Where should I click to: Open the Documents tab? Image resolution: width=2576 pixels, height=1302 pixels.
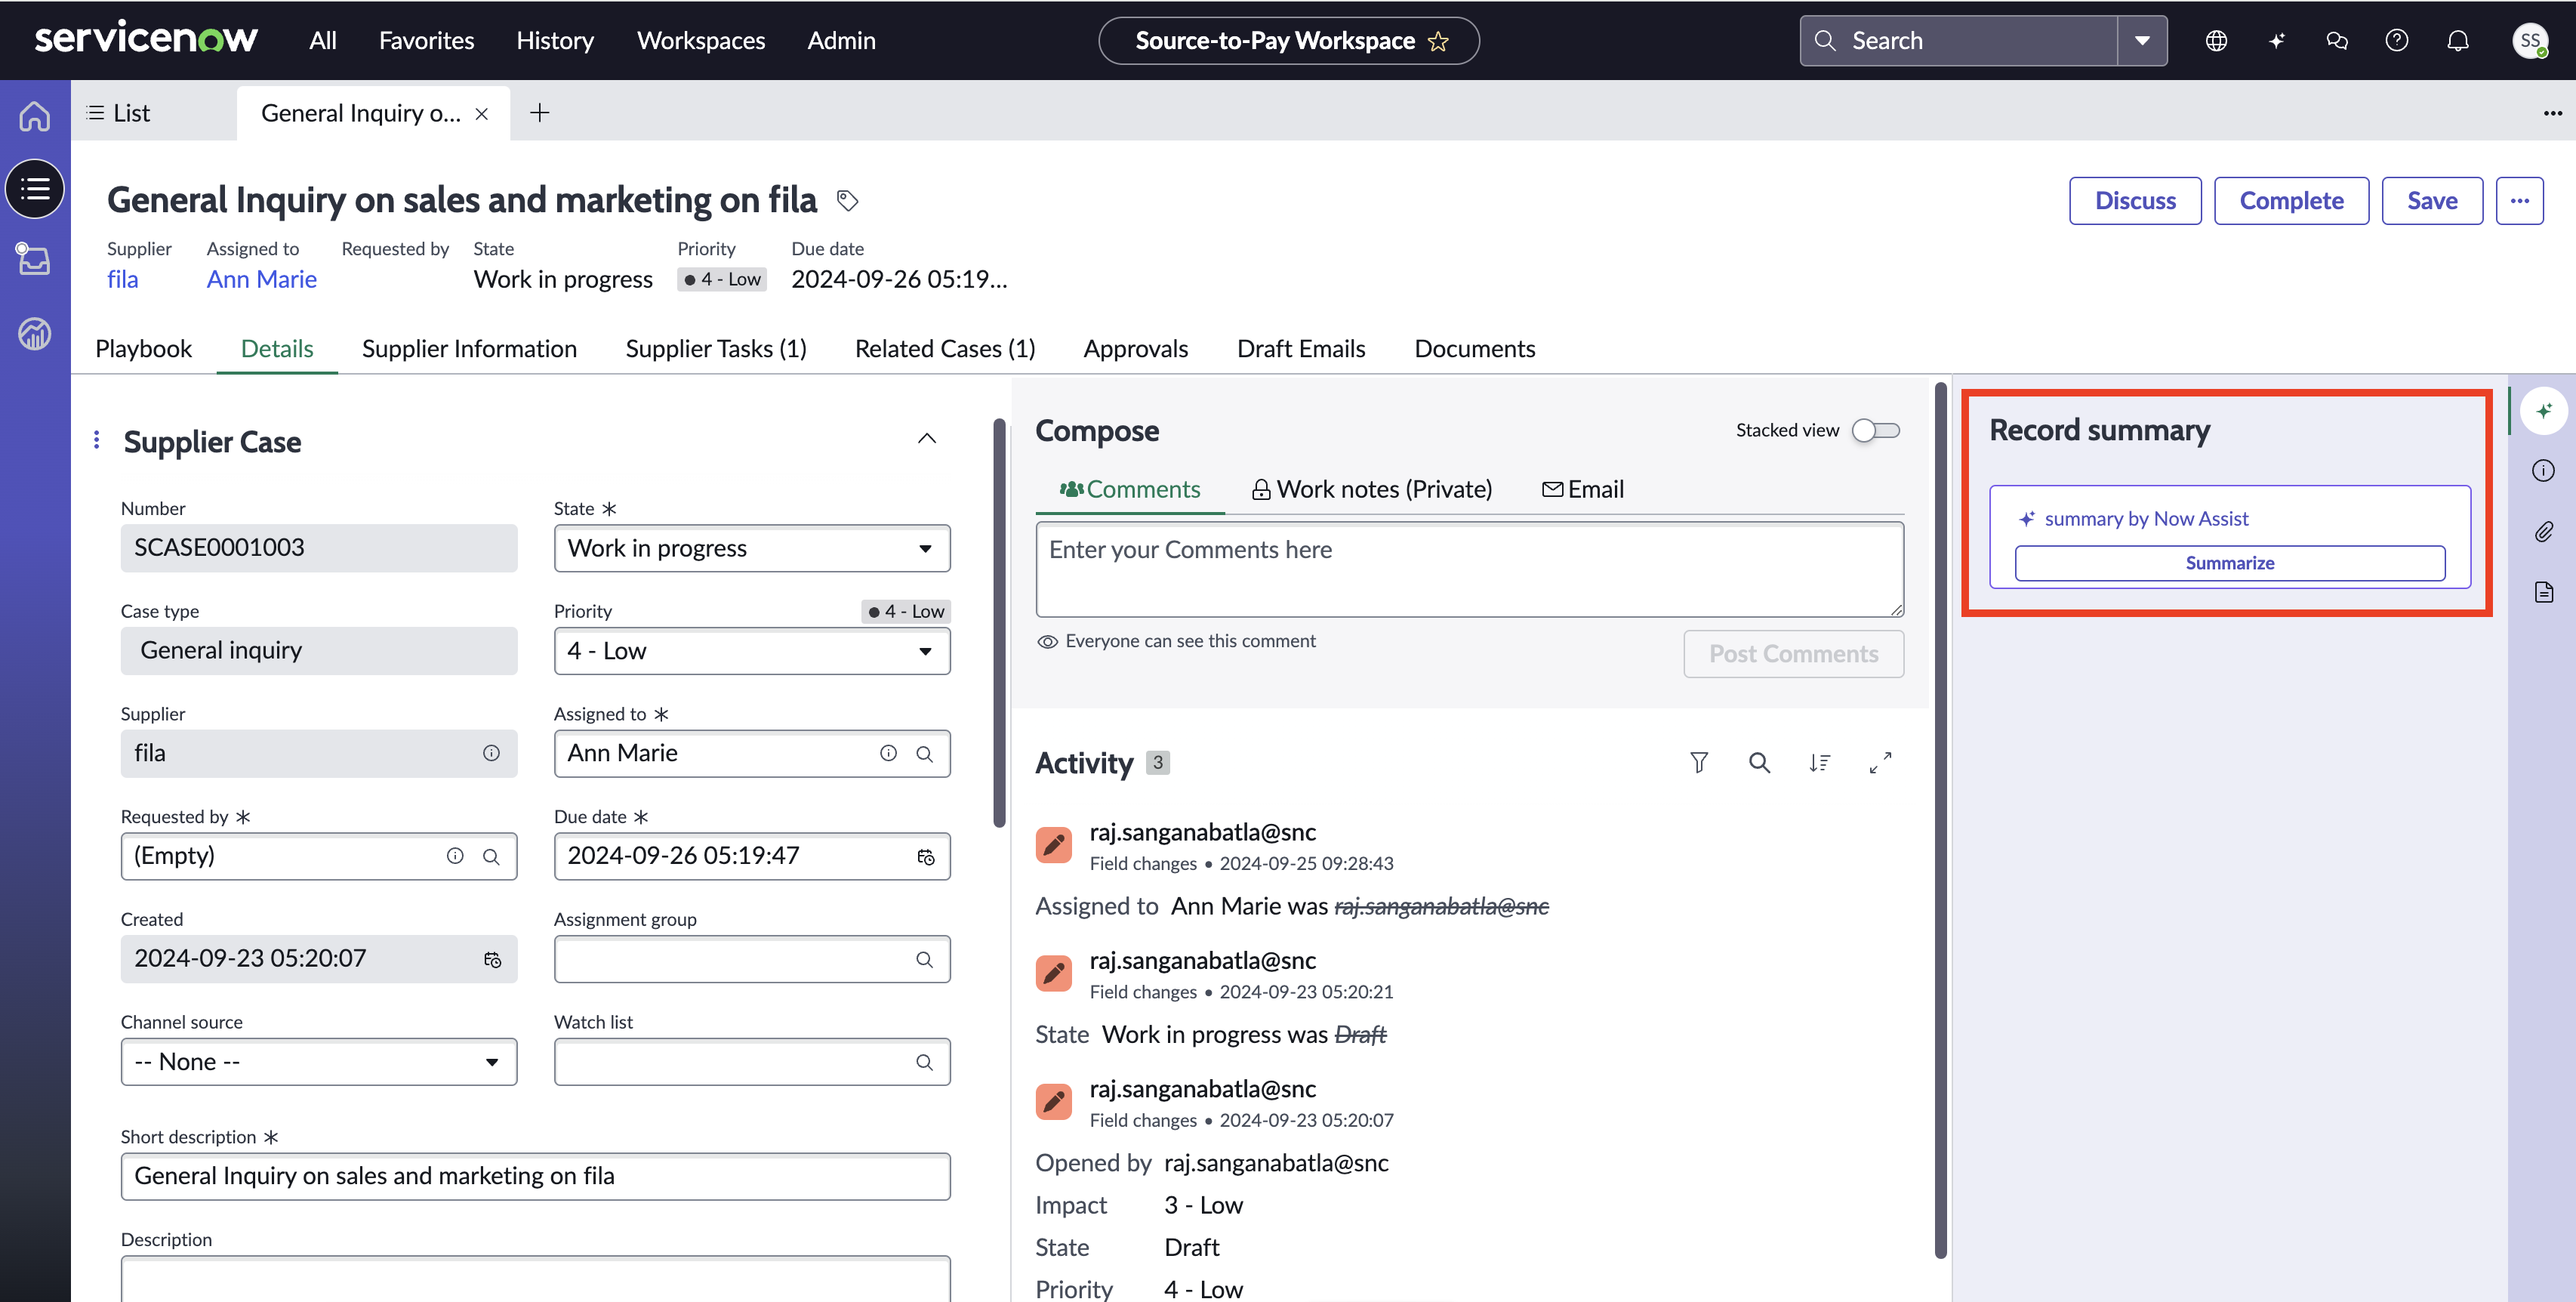click(1475, 349)
